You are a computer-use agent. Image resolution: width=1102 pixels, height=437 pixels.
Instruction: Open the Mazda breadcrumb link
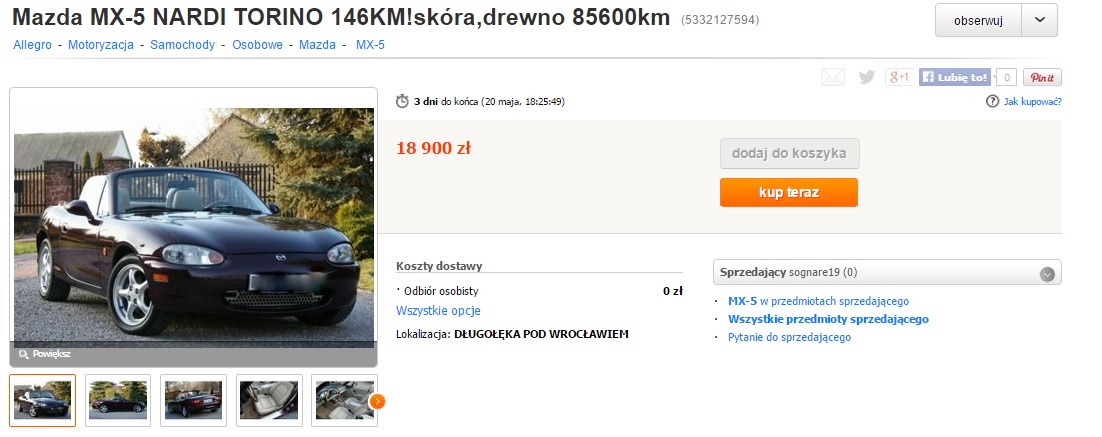[318, 44]
